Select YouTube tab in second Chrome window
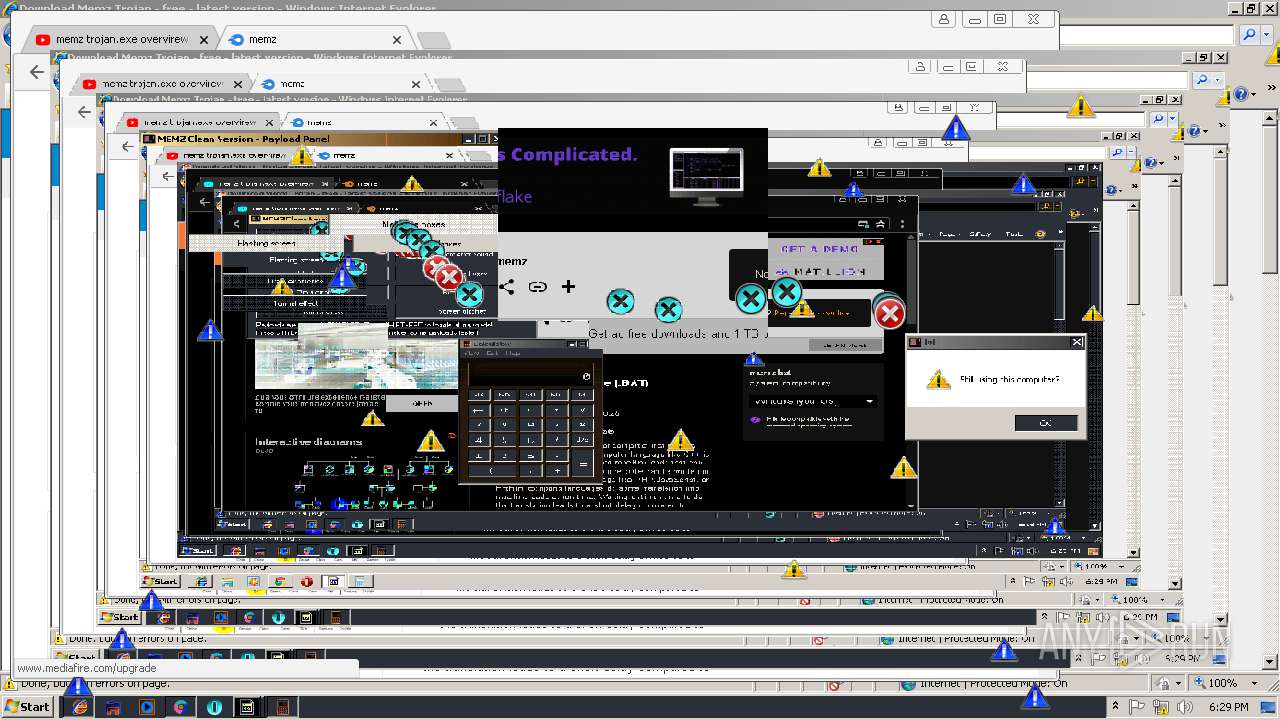This screenshot has width=1280, height=720. [x=160, y=84]
